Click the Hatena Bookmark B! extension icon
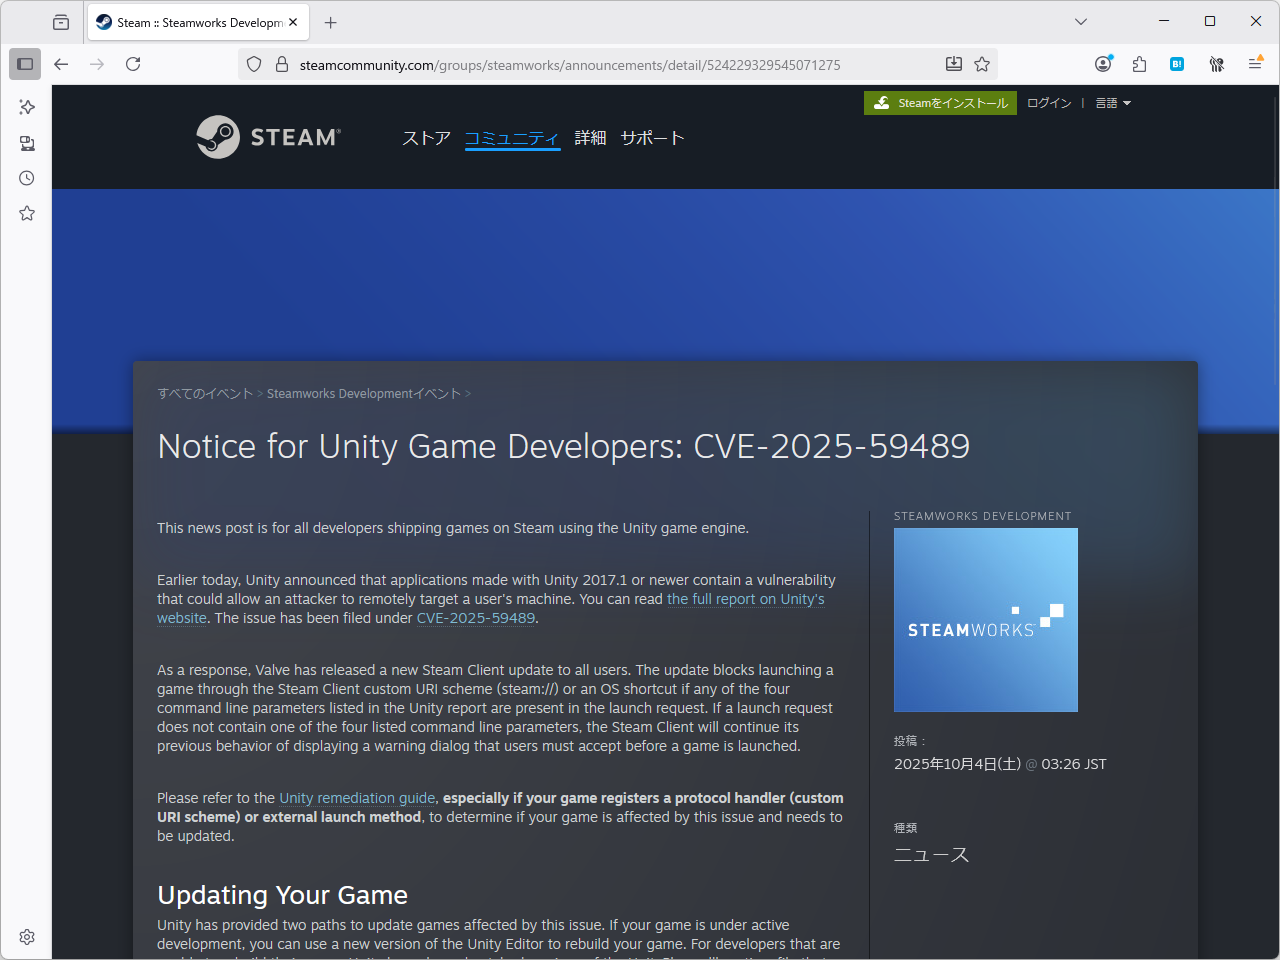This screenshot has height=960, width=1280. [x=1177, y=63]
